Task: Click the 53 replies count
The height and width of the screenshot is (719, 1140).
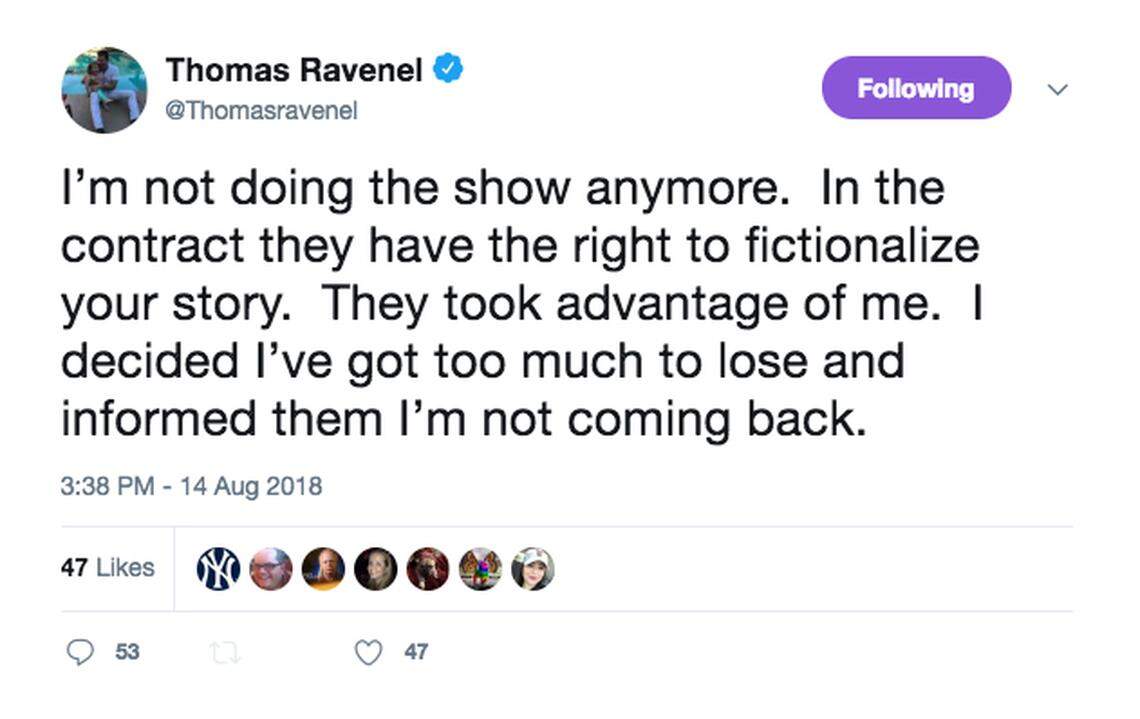Action: pyautogui.click(x=127, y=652)
